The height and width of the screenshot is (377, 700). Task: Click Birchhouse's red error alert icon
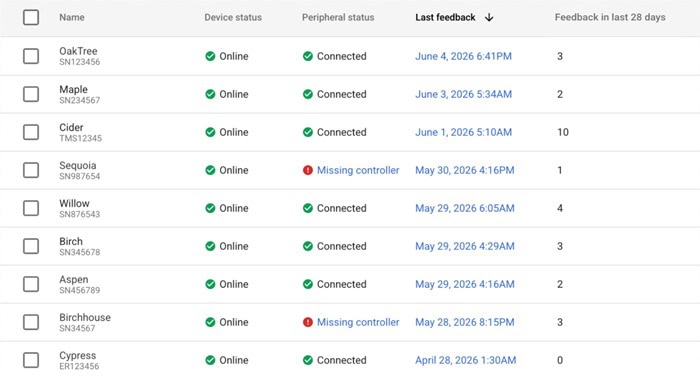(308, 322)
